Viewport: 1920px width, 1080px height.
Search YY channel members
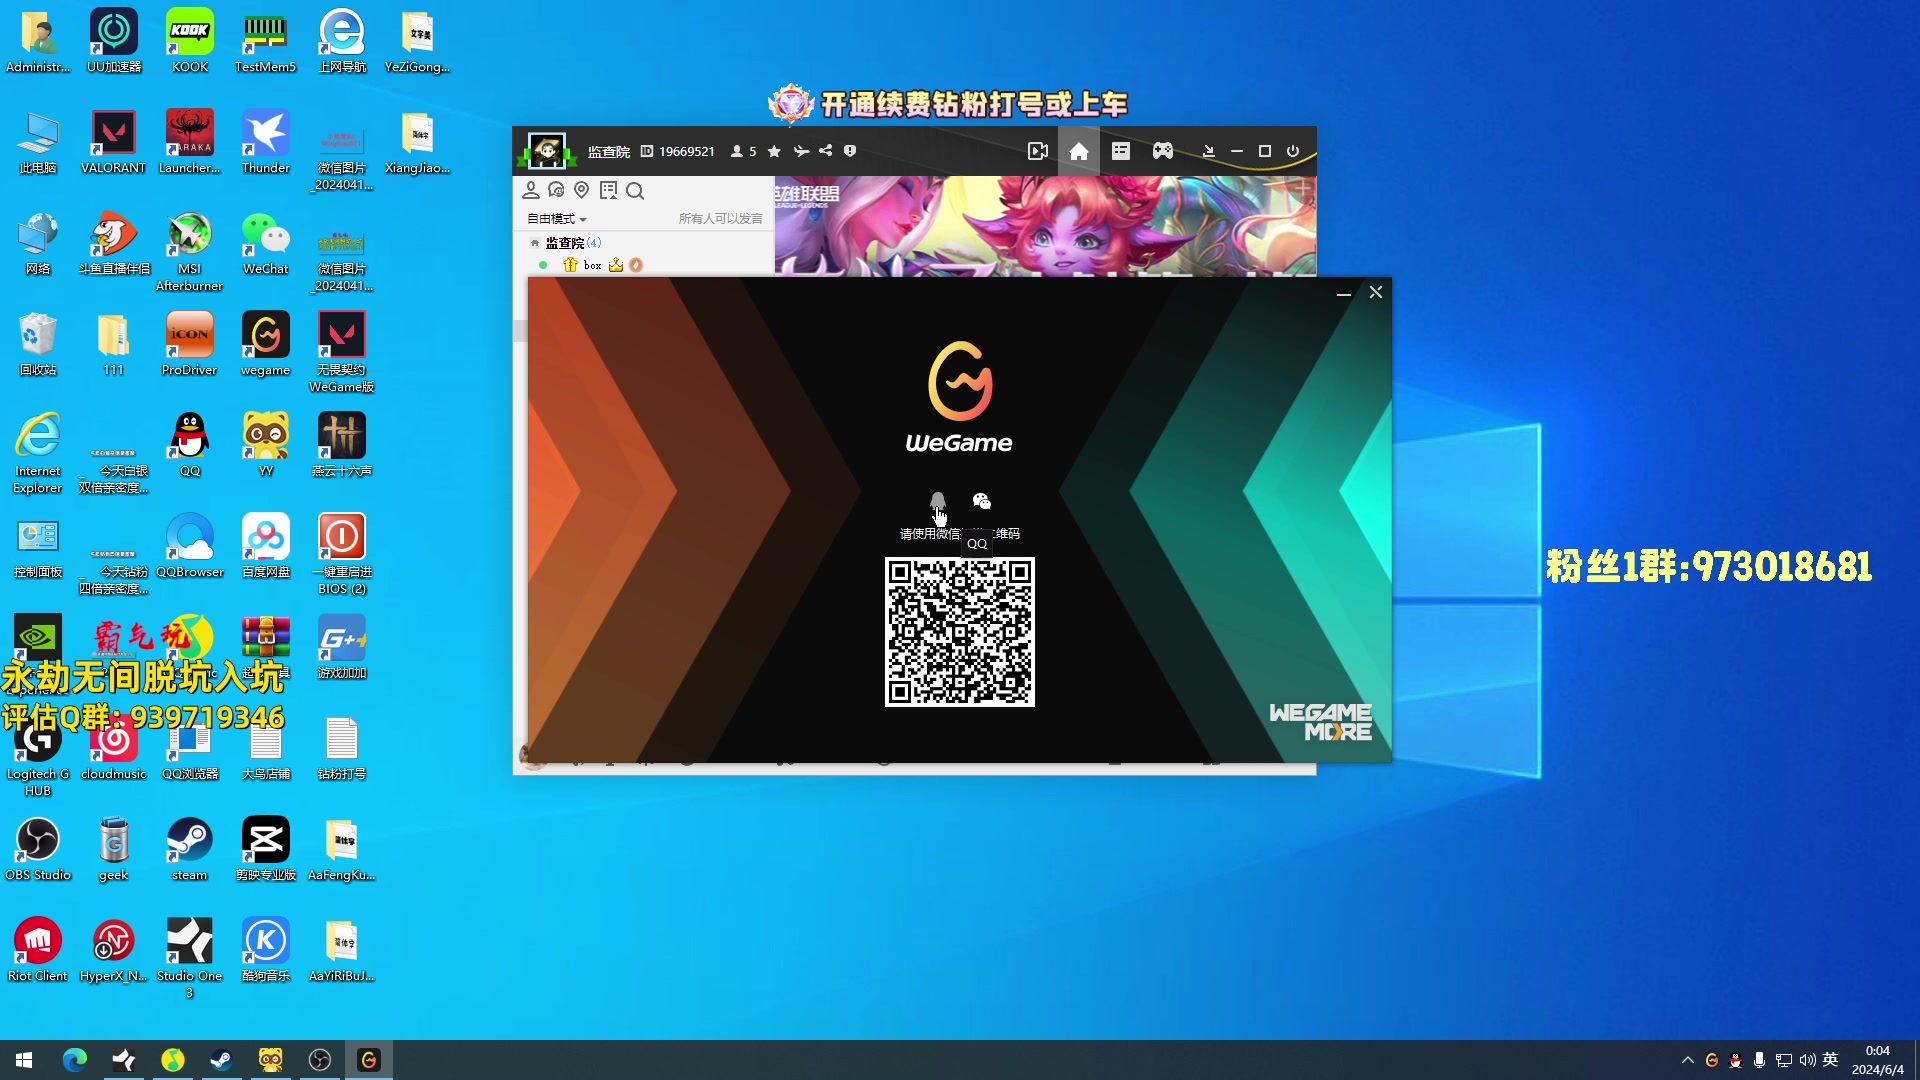click(635, 190)
